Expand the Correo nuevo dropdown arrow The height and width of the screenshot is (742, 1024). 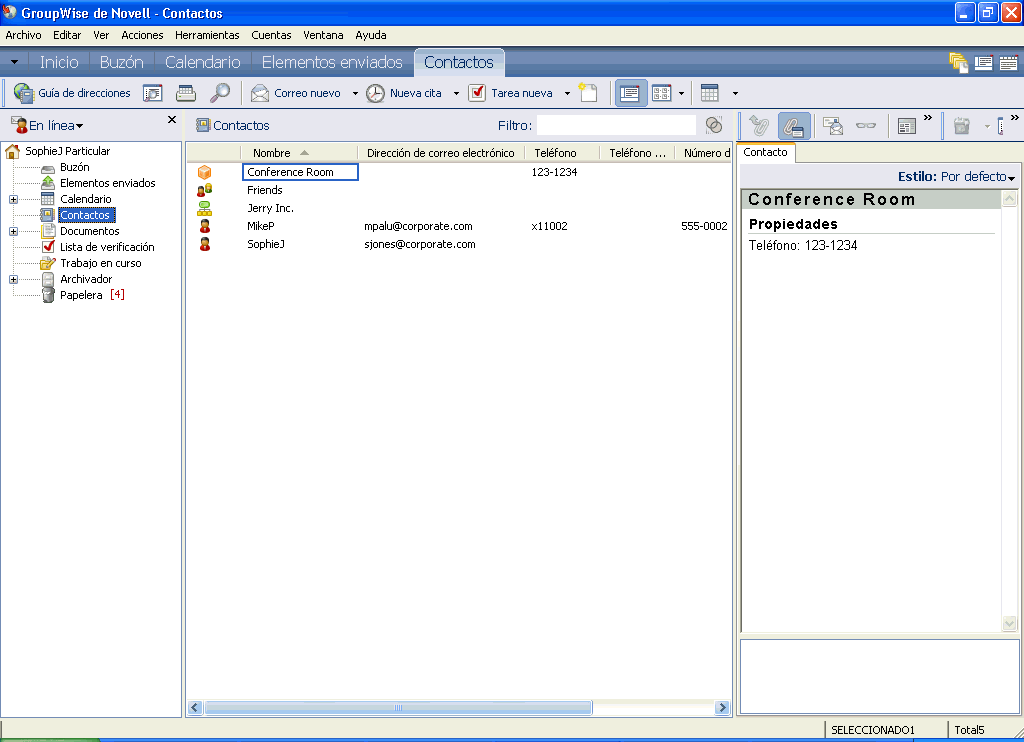click(355, 93)
